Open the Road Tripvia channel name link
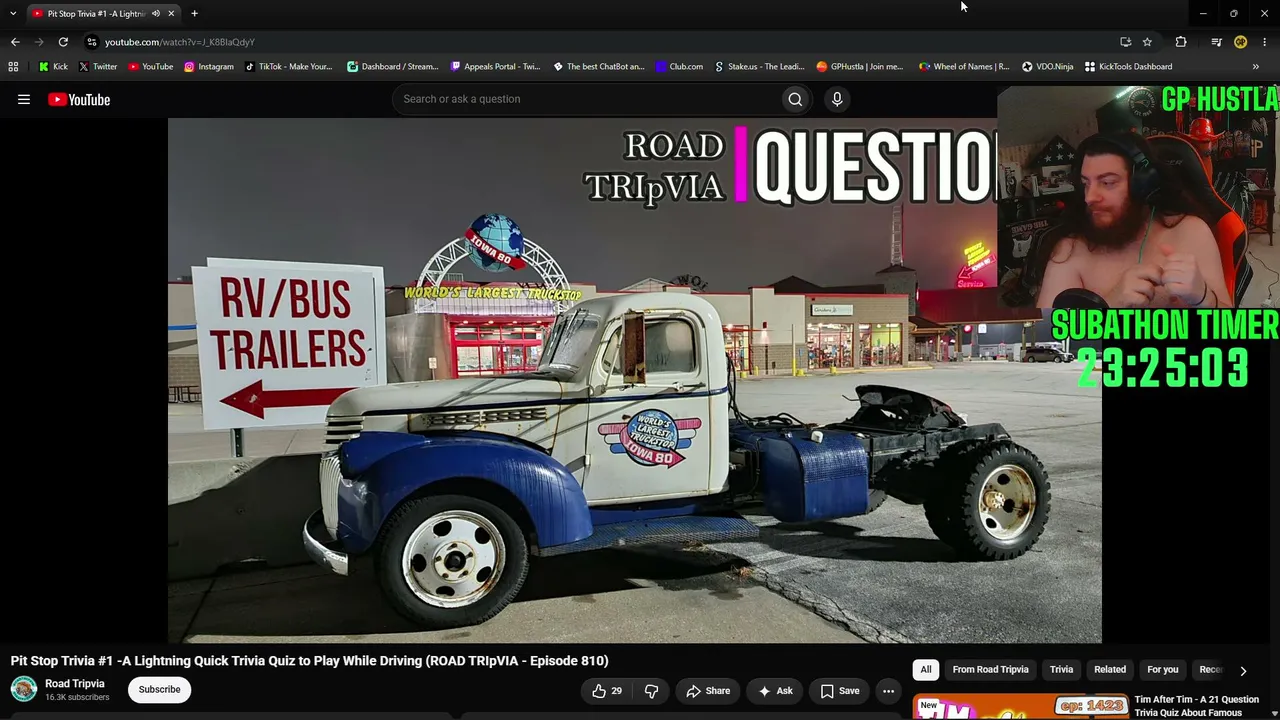 point(75,684)
